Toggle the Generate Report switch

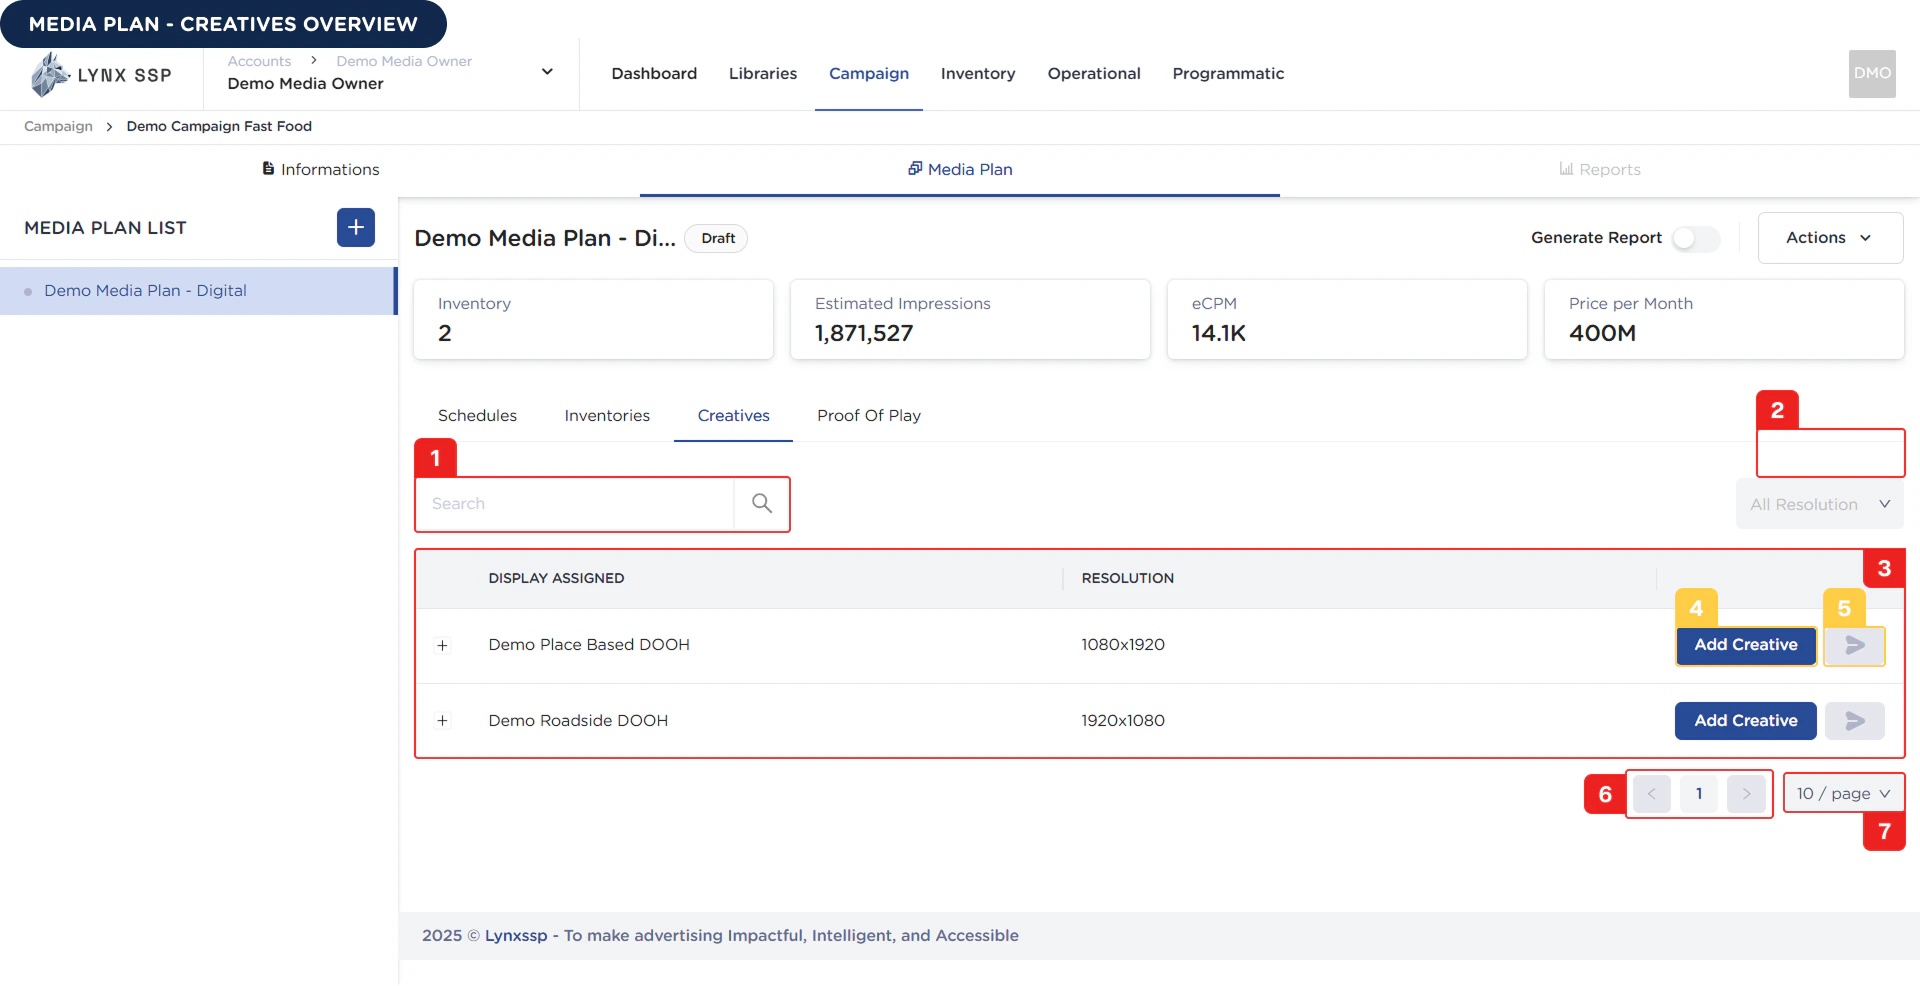1696,238
